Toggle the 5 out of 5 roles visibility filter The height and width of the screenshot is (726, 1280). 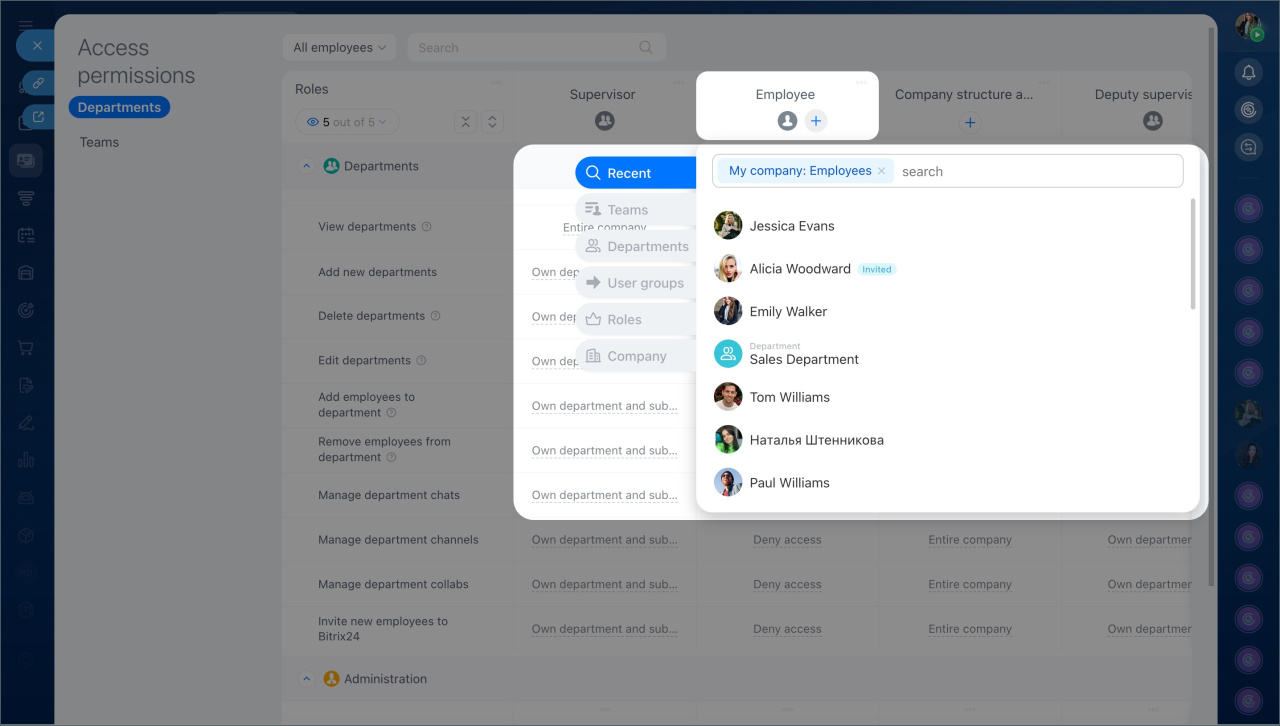(347, 122)
